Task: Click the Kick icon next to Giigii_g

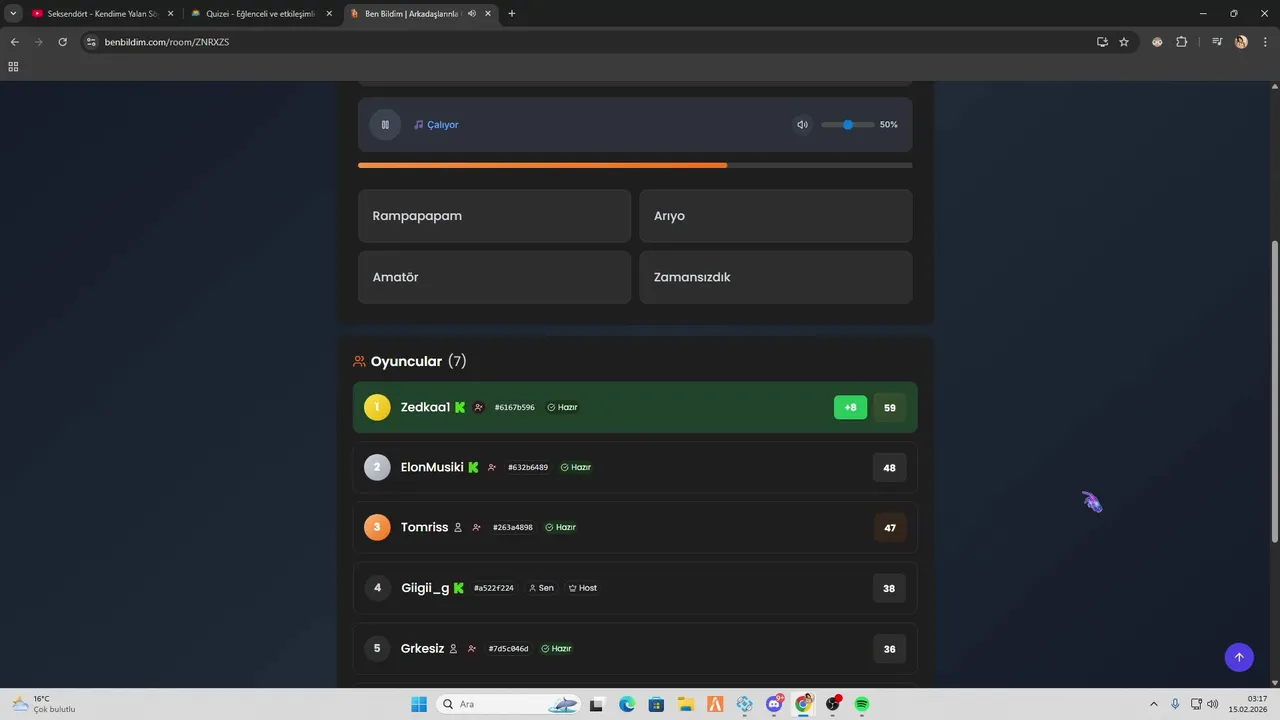Action: pos(459,588)
